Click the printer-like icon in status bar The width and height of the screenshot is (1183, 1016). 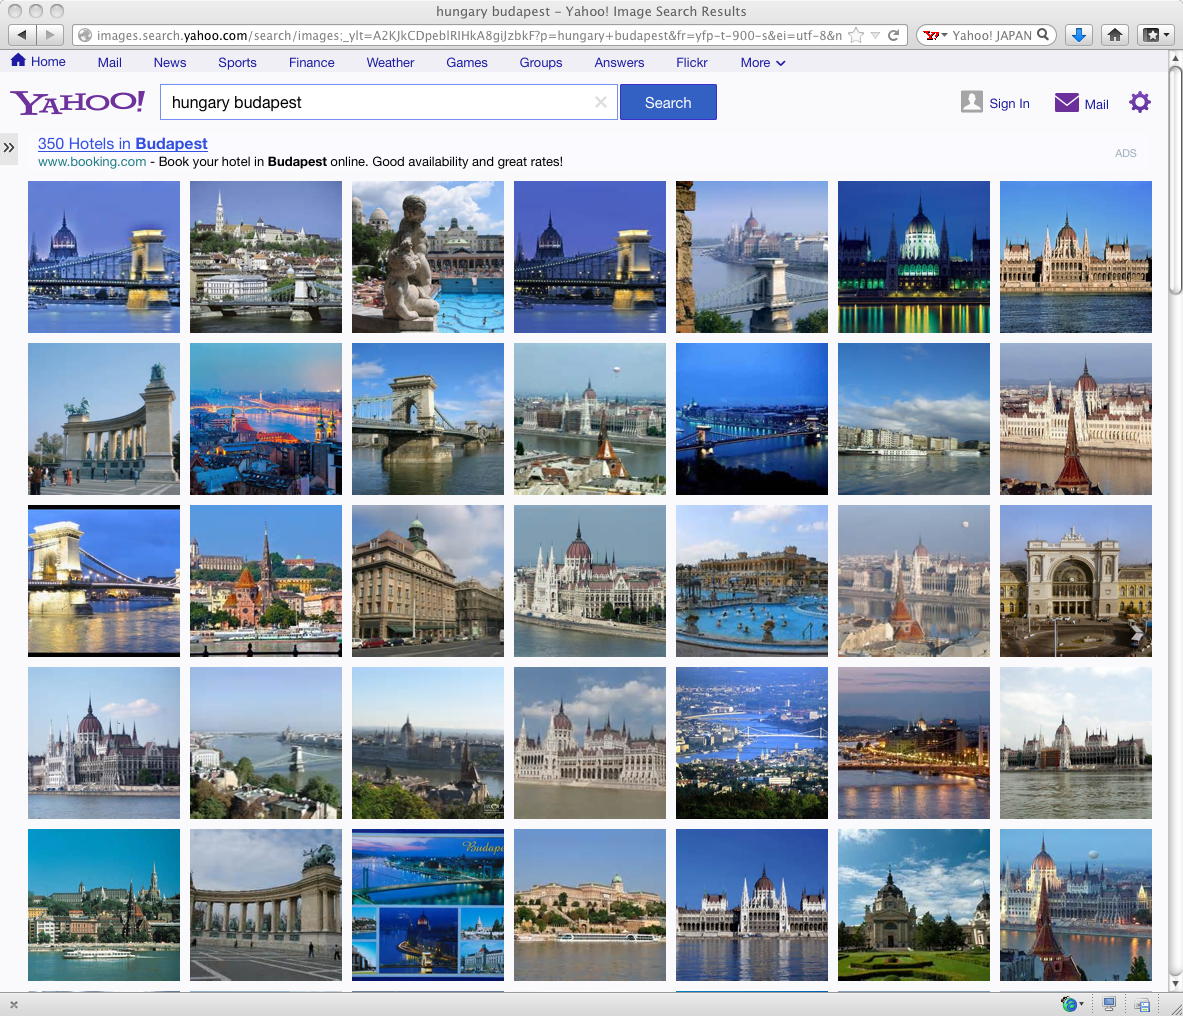pos(1142,1005)
